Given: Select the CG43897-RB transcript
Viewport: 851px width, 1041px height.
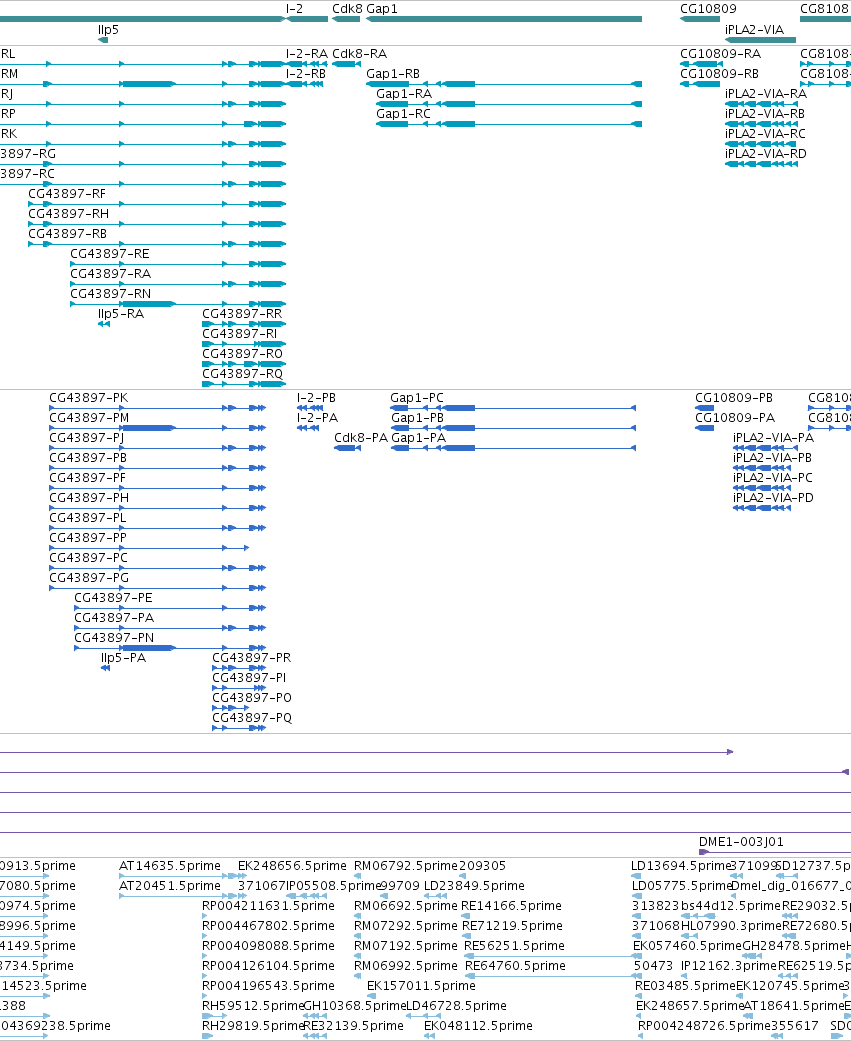Looking at the screenshot, I should pyautogui.click(x=157, y=244).
